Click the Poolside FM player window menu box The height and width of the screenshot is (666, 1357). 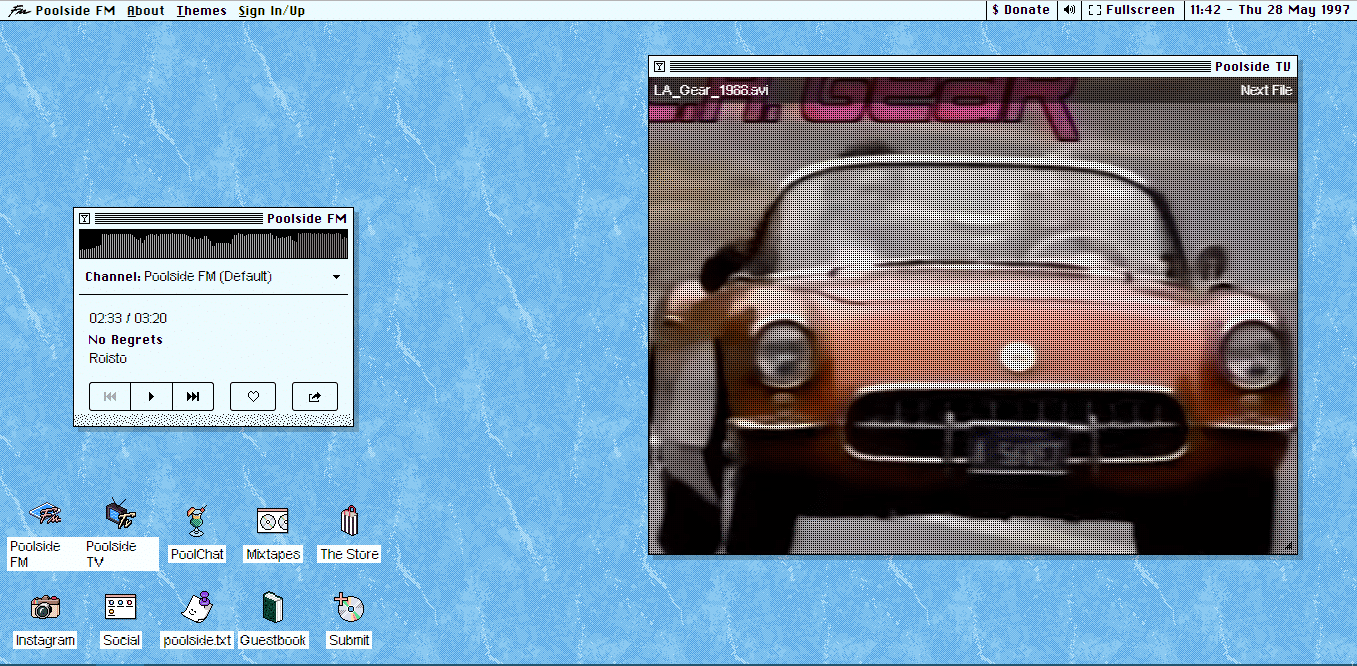84,218
